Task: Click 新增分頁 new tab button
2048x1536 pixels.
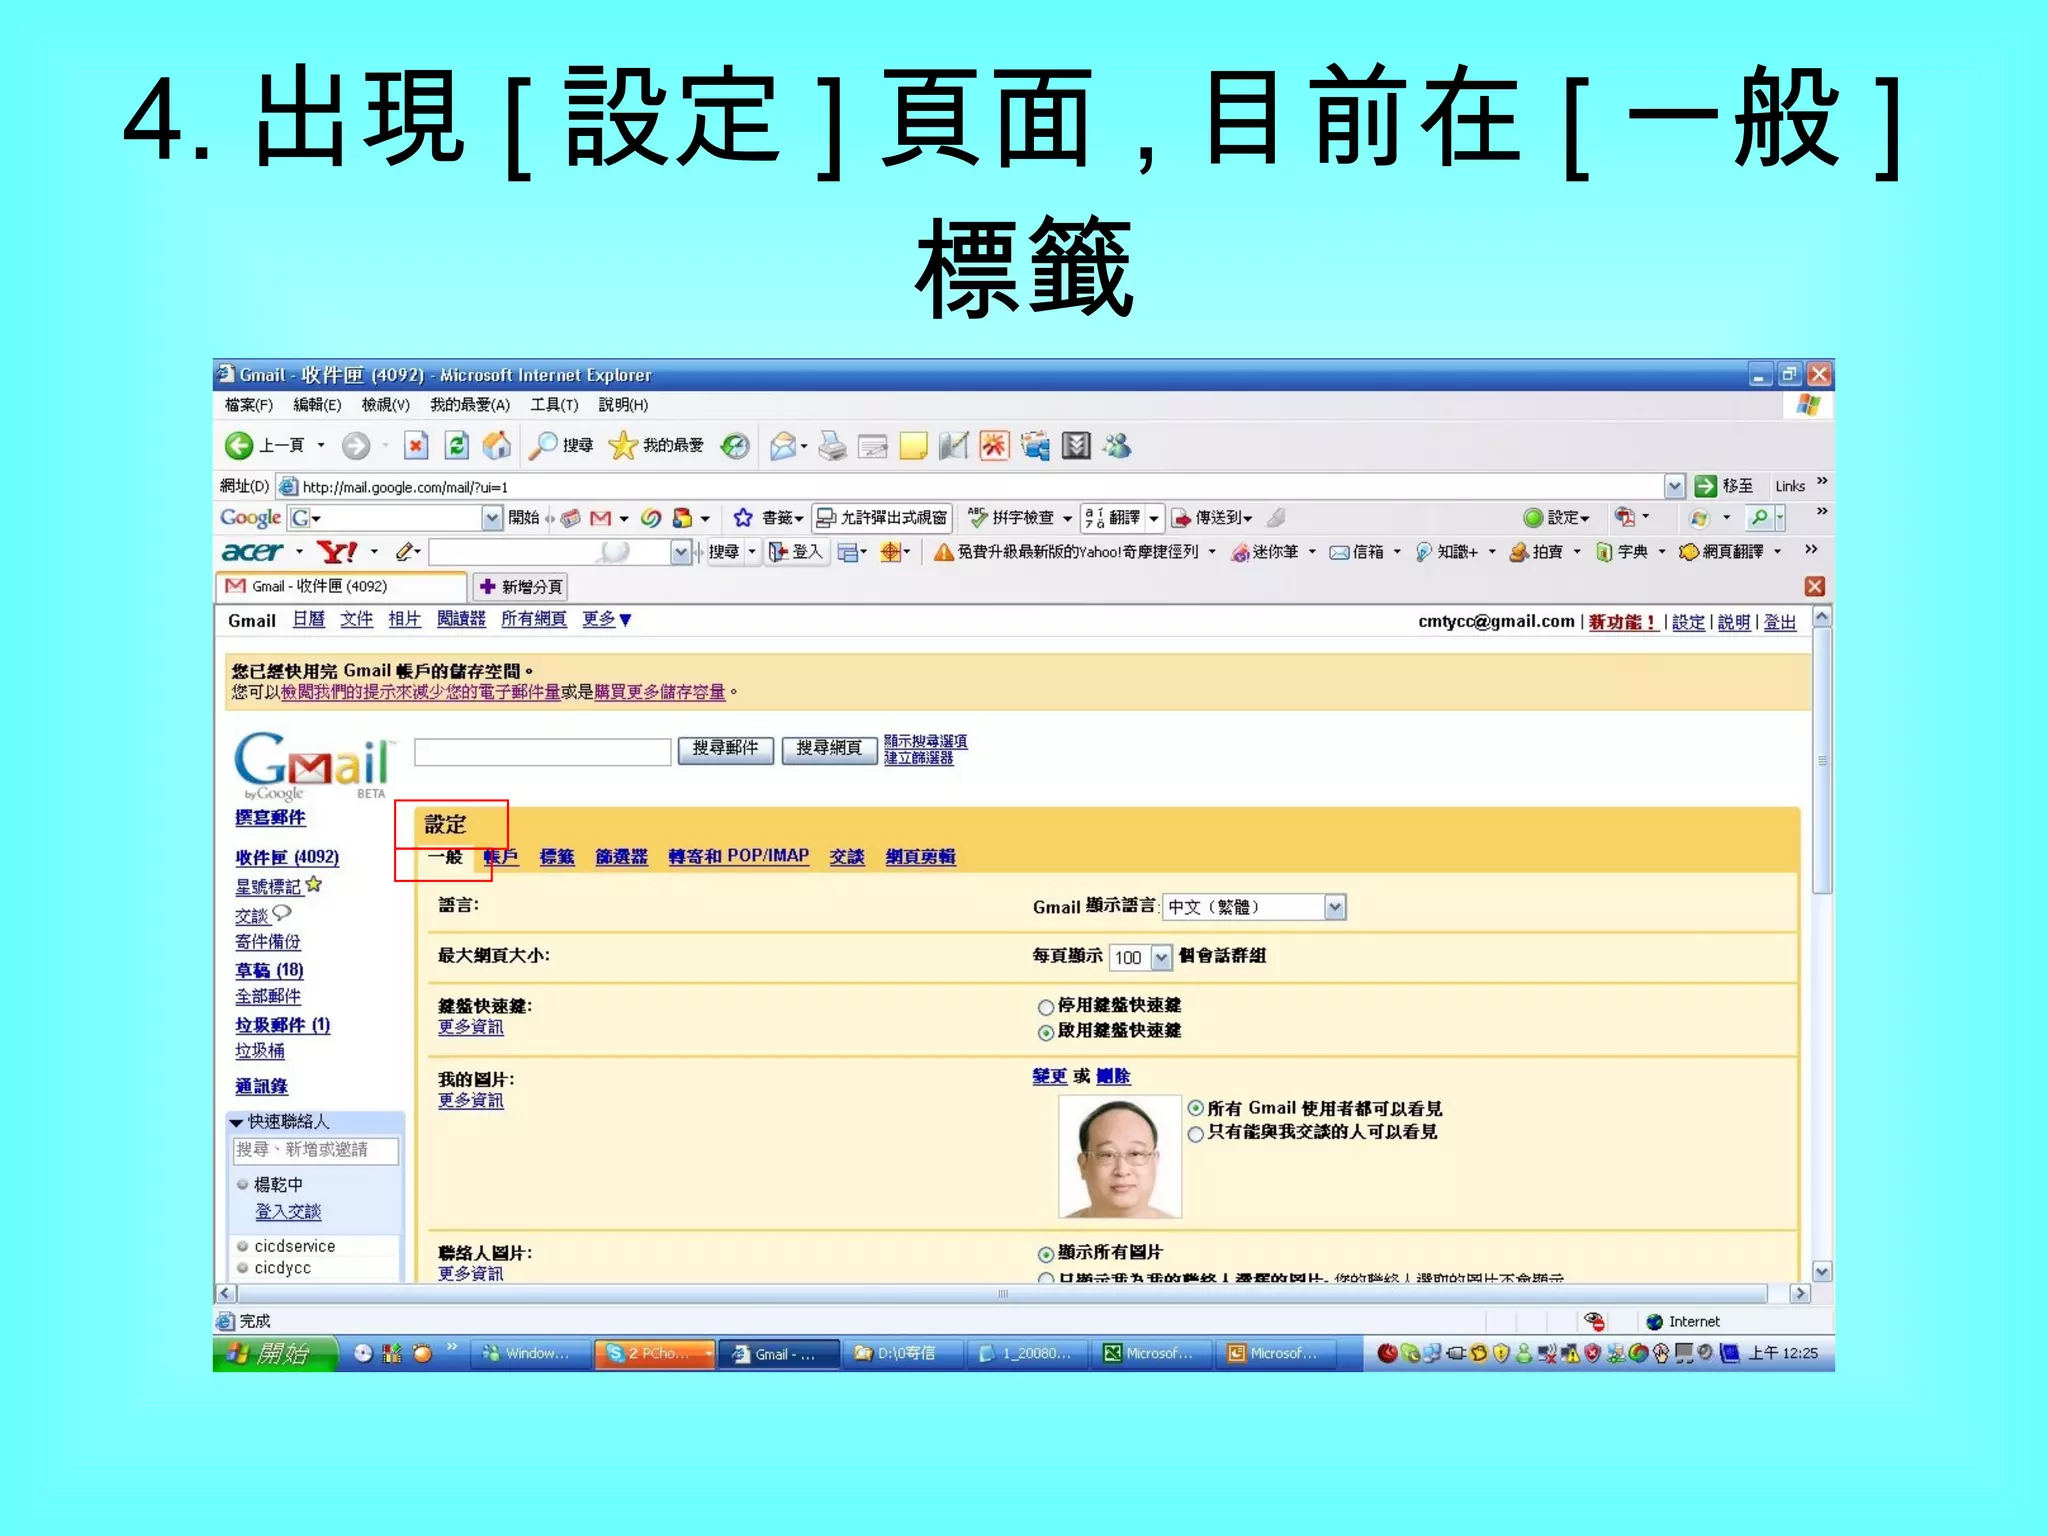Action: [x=521, y=587]
